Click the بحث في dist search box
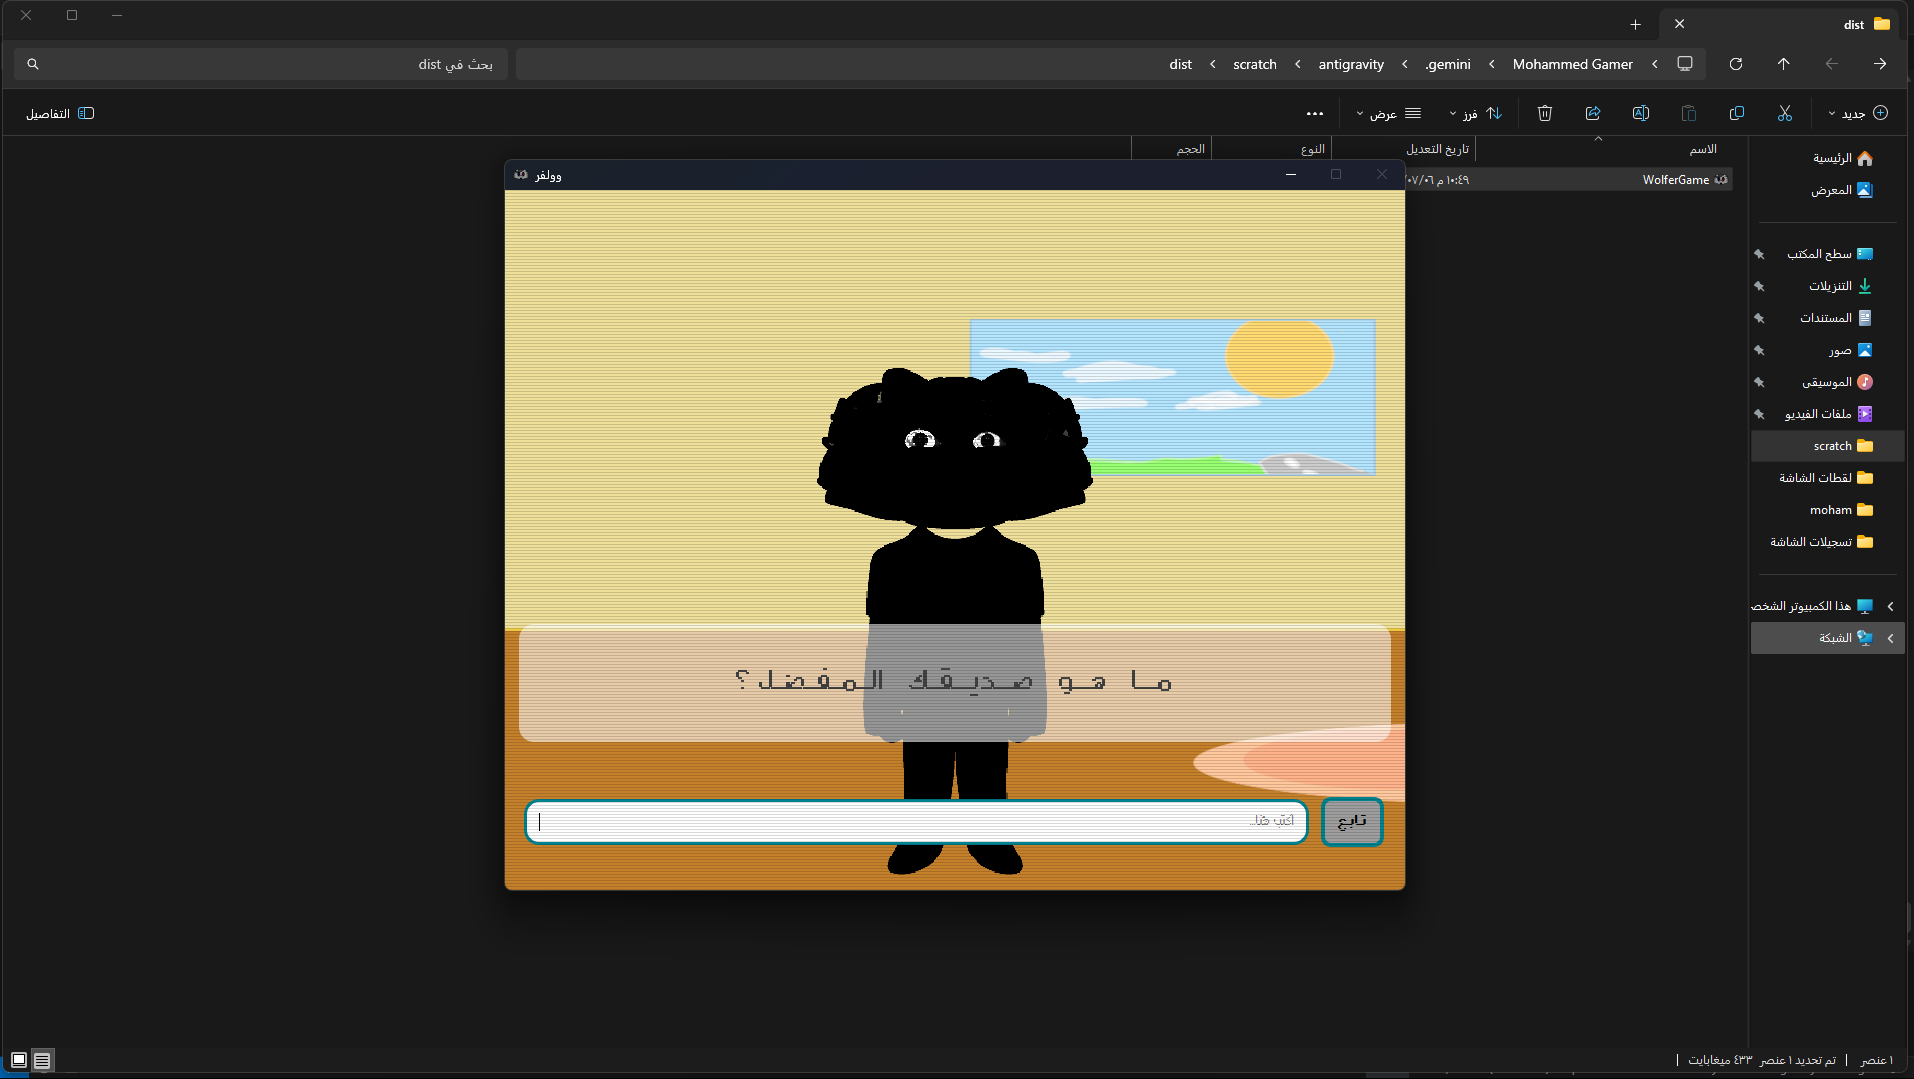The image size is (1914, 1079). pos(262,64)
